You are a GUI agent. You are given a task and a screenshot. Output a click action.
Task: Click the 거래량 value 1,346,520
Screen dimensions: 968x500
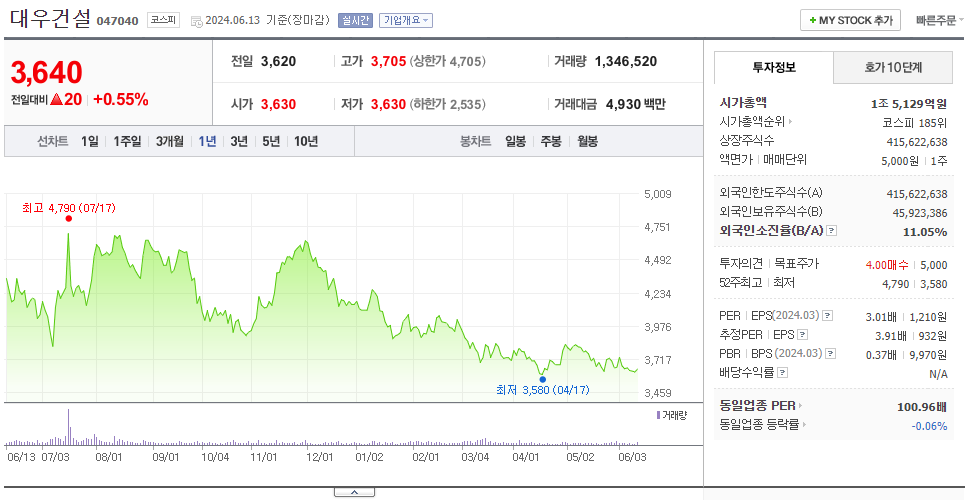point(625,61)
